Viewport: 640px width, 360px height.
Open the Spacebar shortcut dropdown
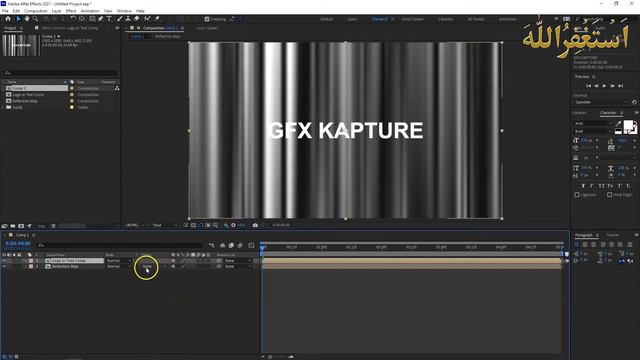click(x=601, y=102)
